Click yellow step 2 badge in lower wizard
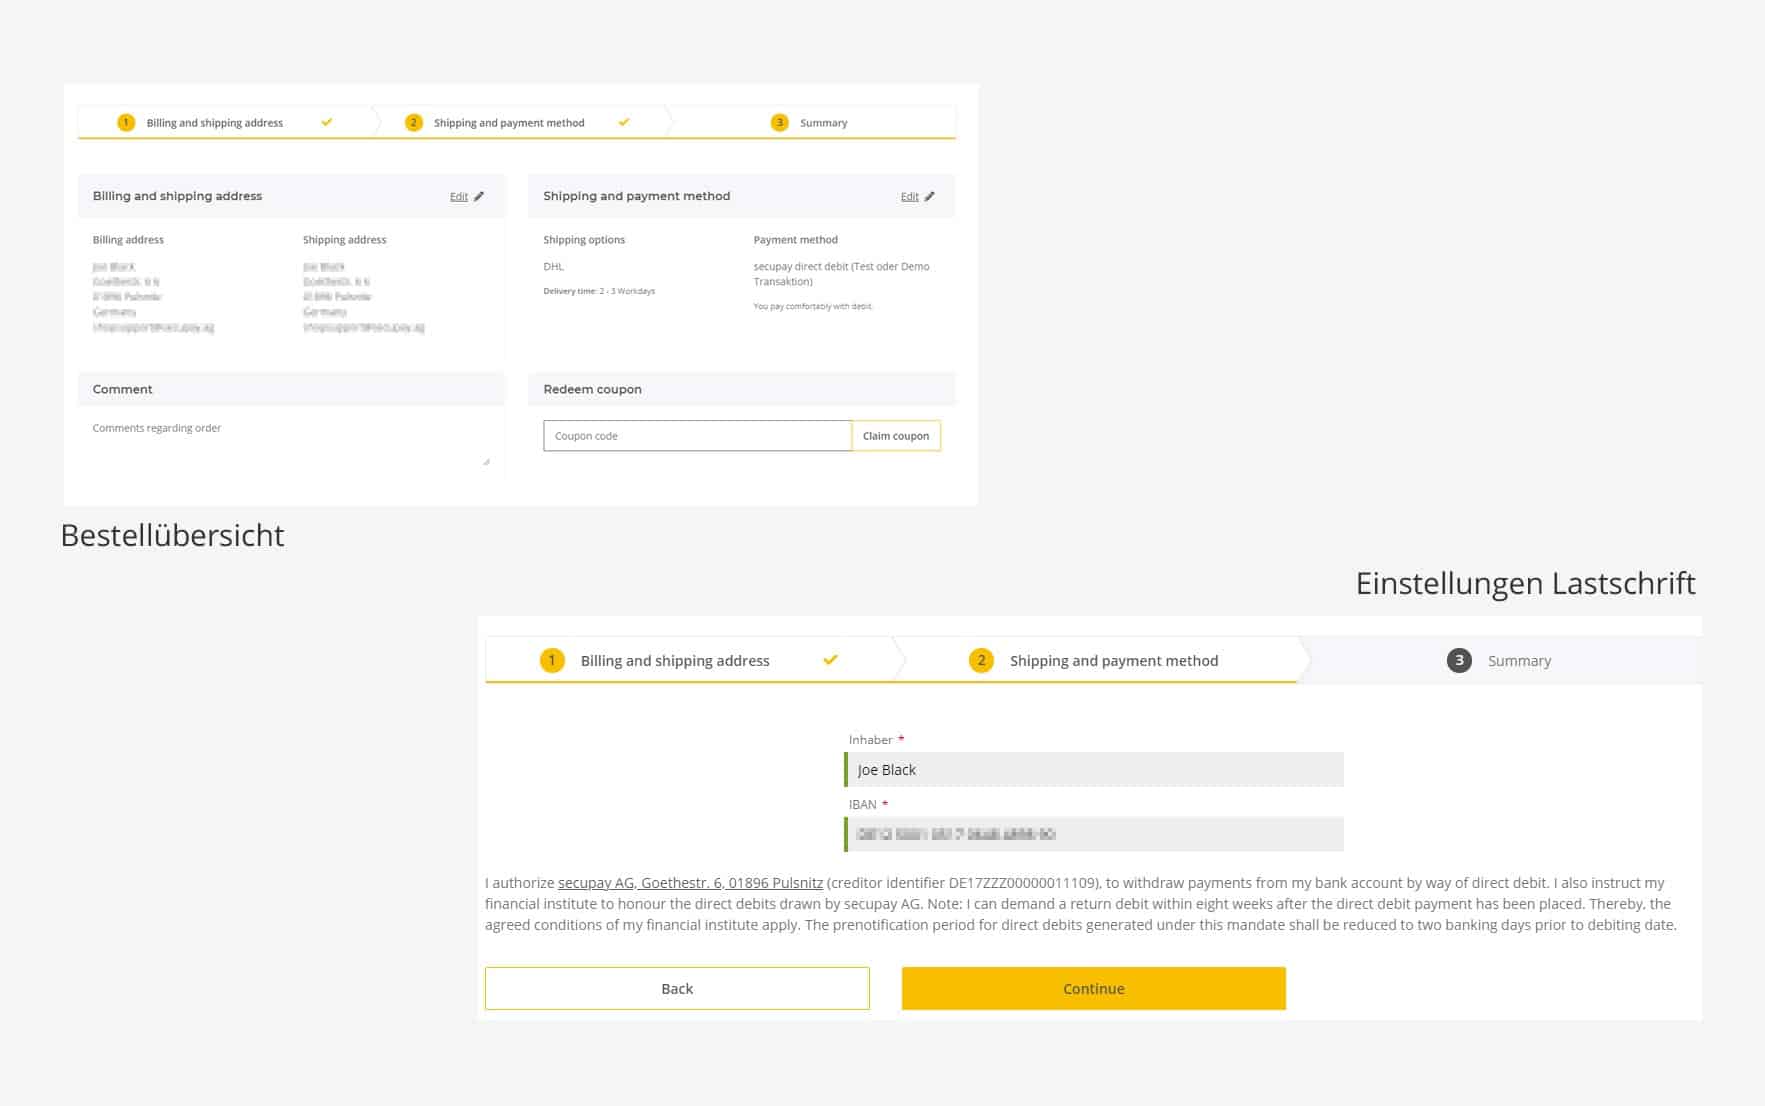This screenshot has height=1106, width=1765. tap(981, 660)
